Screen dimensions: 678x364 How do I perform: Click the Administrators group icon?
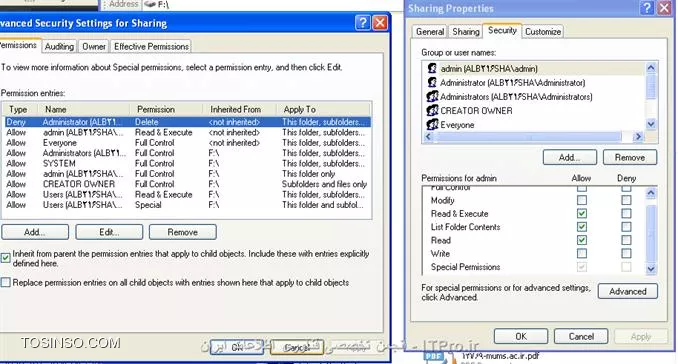pyautogui.click(x=432, y=96)
